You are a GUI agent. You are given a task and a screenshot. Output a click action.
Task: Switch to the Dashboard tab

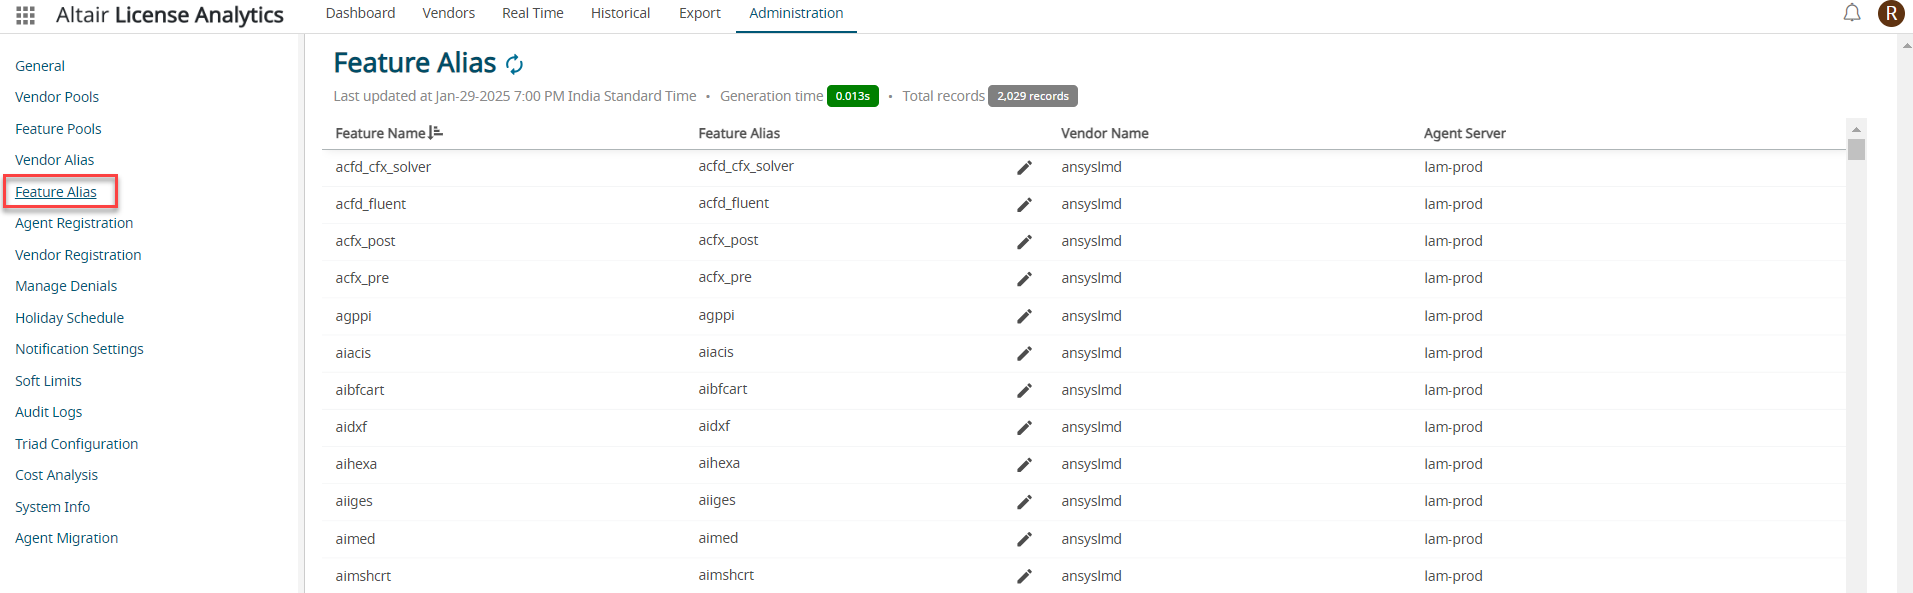click(360, 13)
